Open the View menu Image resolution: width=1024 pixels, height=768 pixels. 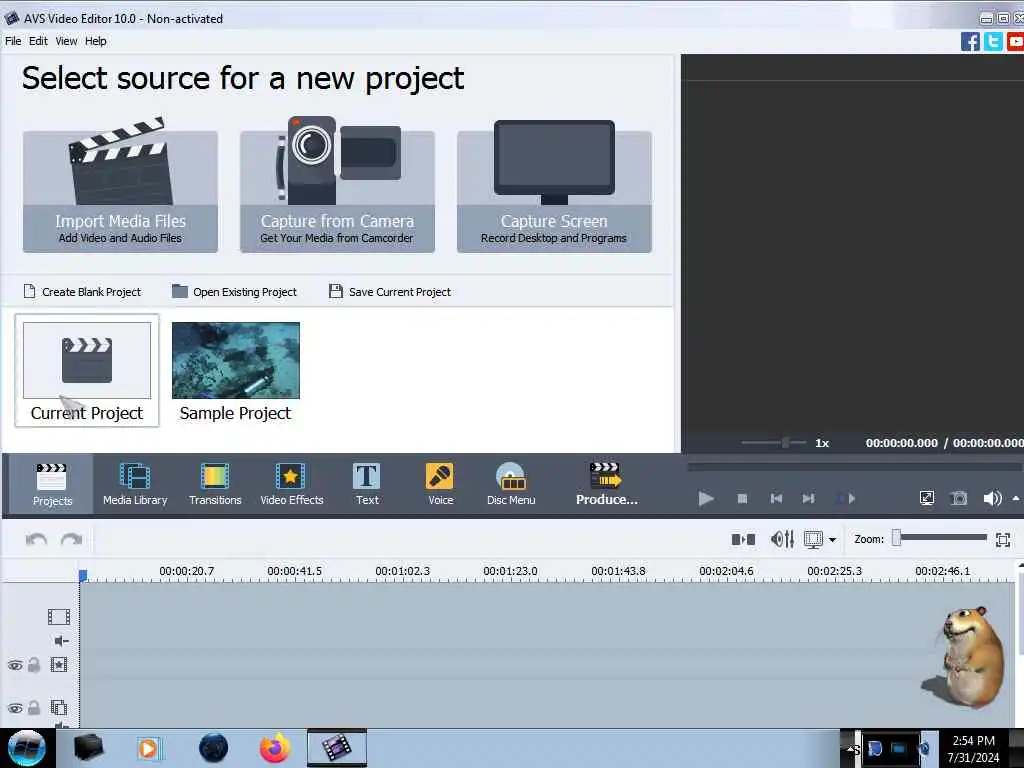tap(66, 41)
